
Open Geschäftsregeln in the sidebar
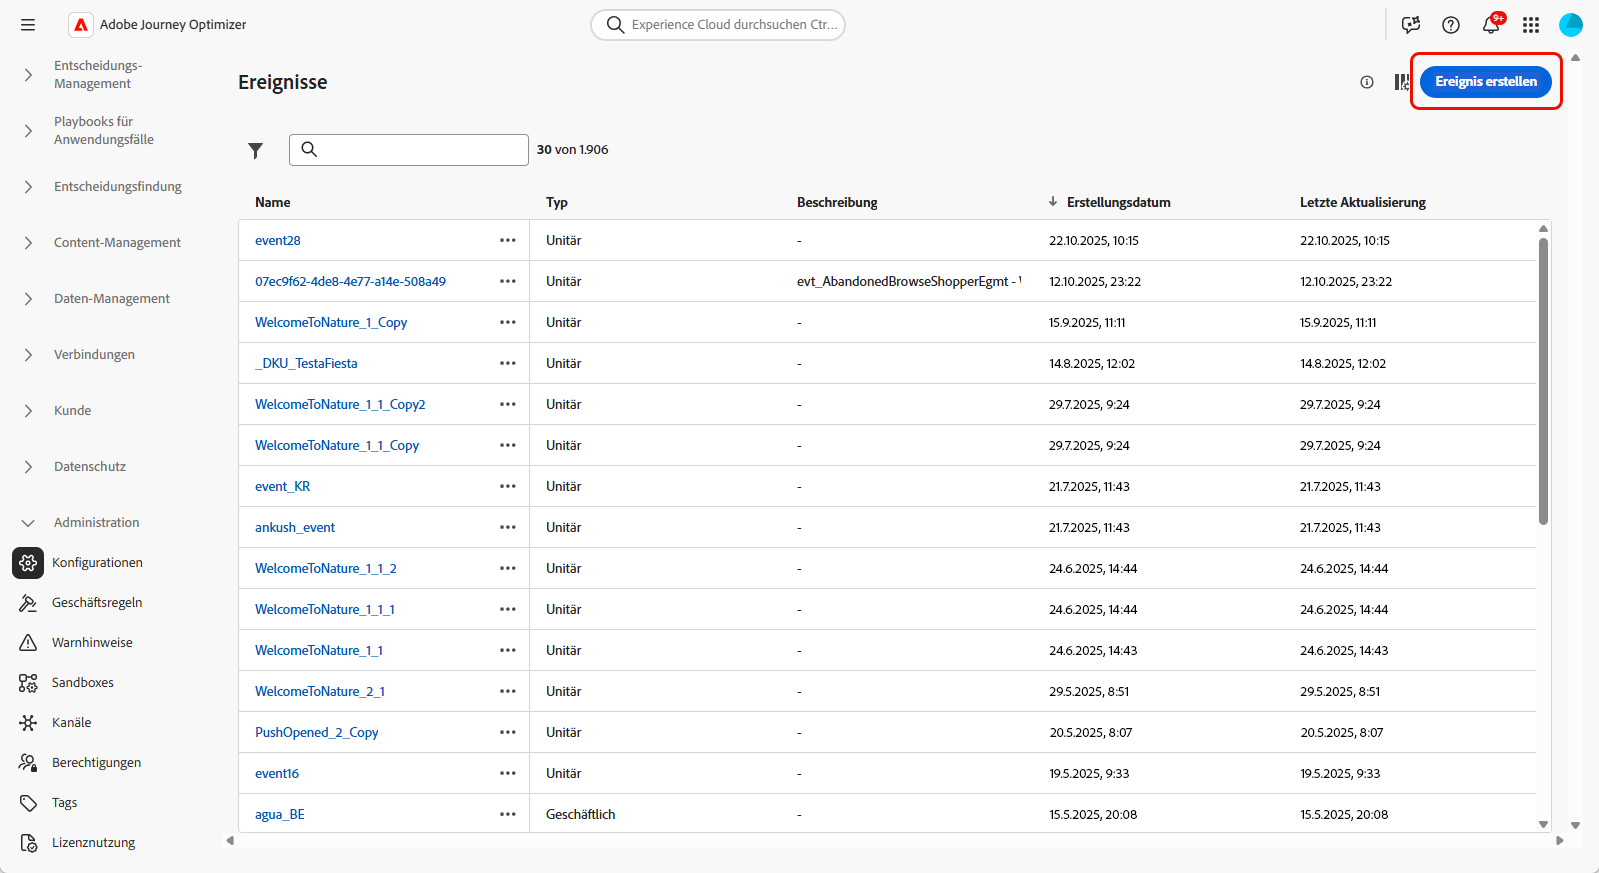point(97,603)
